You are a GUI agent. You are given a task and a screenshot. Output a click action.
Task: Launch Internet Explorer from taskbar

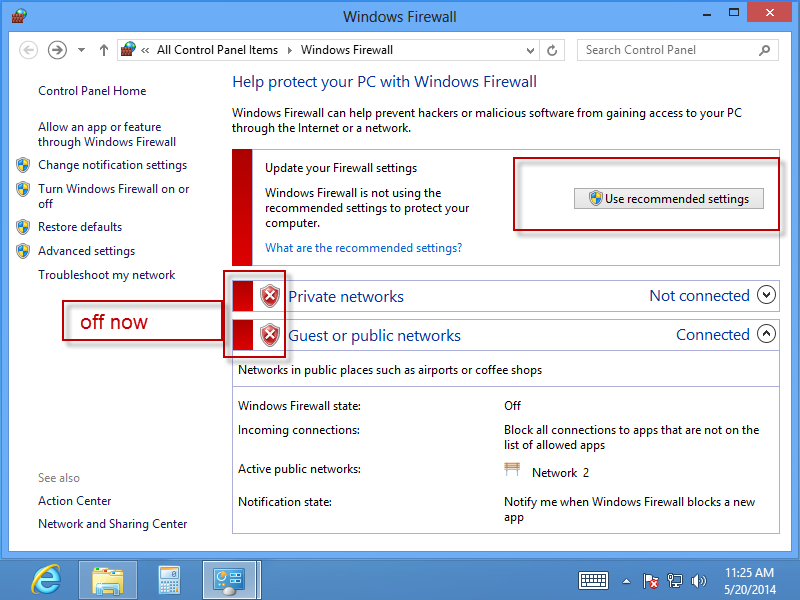click(46, 580)
